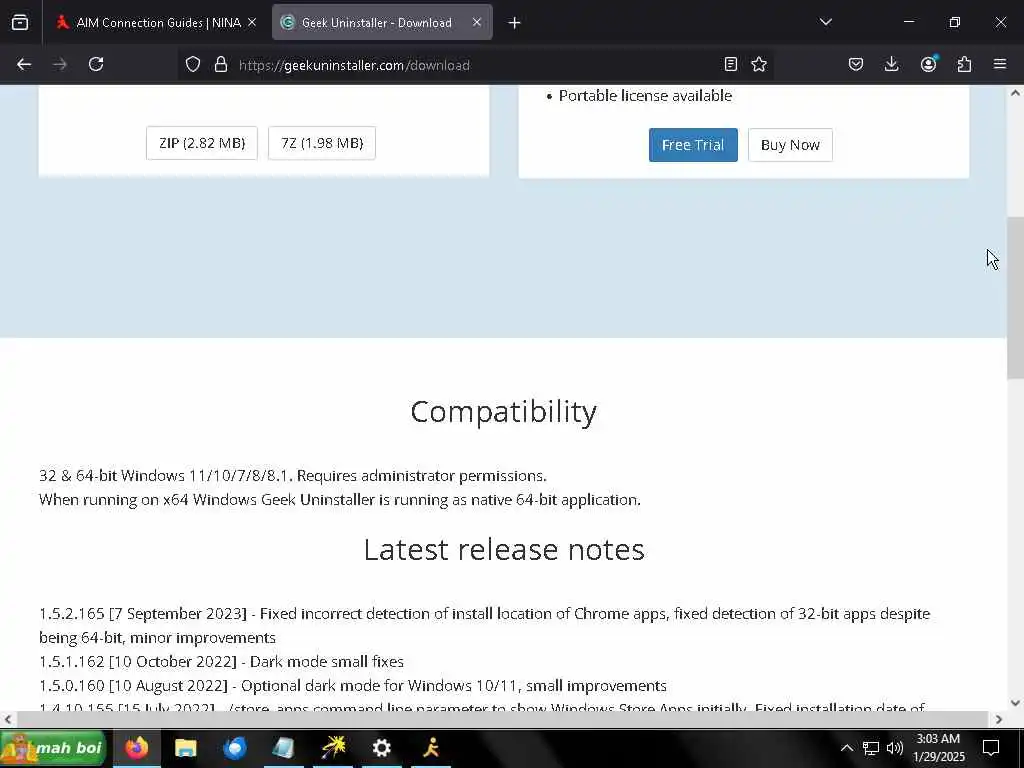Open the clock showing 3:03 AM
Image resolution: width=1024 pixels, height=768 pixels.
tap(938, 748)
